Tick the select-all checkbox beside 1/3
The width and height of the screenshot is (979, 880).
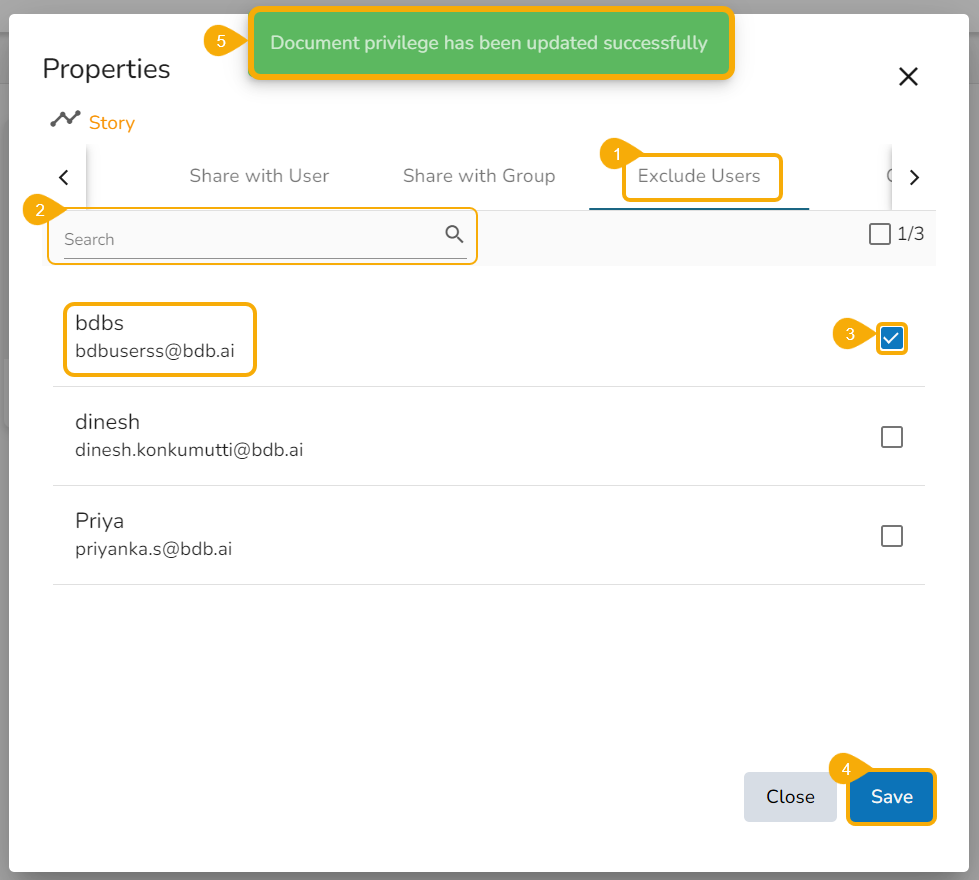pos(879,234)
